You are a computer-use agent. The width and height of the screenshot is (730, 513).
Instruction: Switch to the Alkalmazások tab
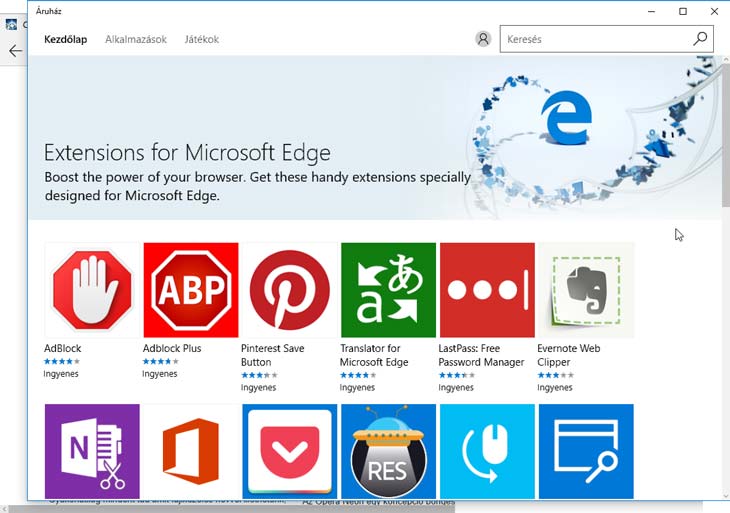point(136,40)
